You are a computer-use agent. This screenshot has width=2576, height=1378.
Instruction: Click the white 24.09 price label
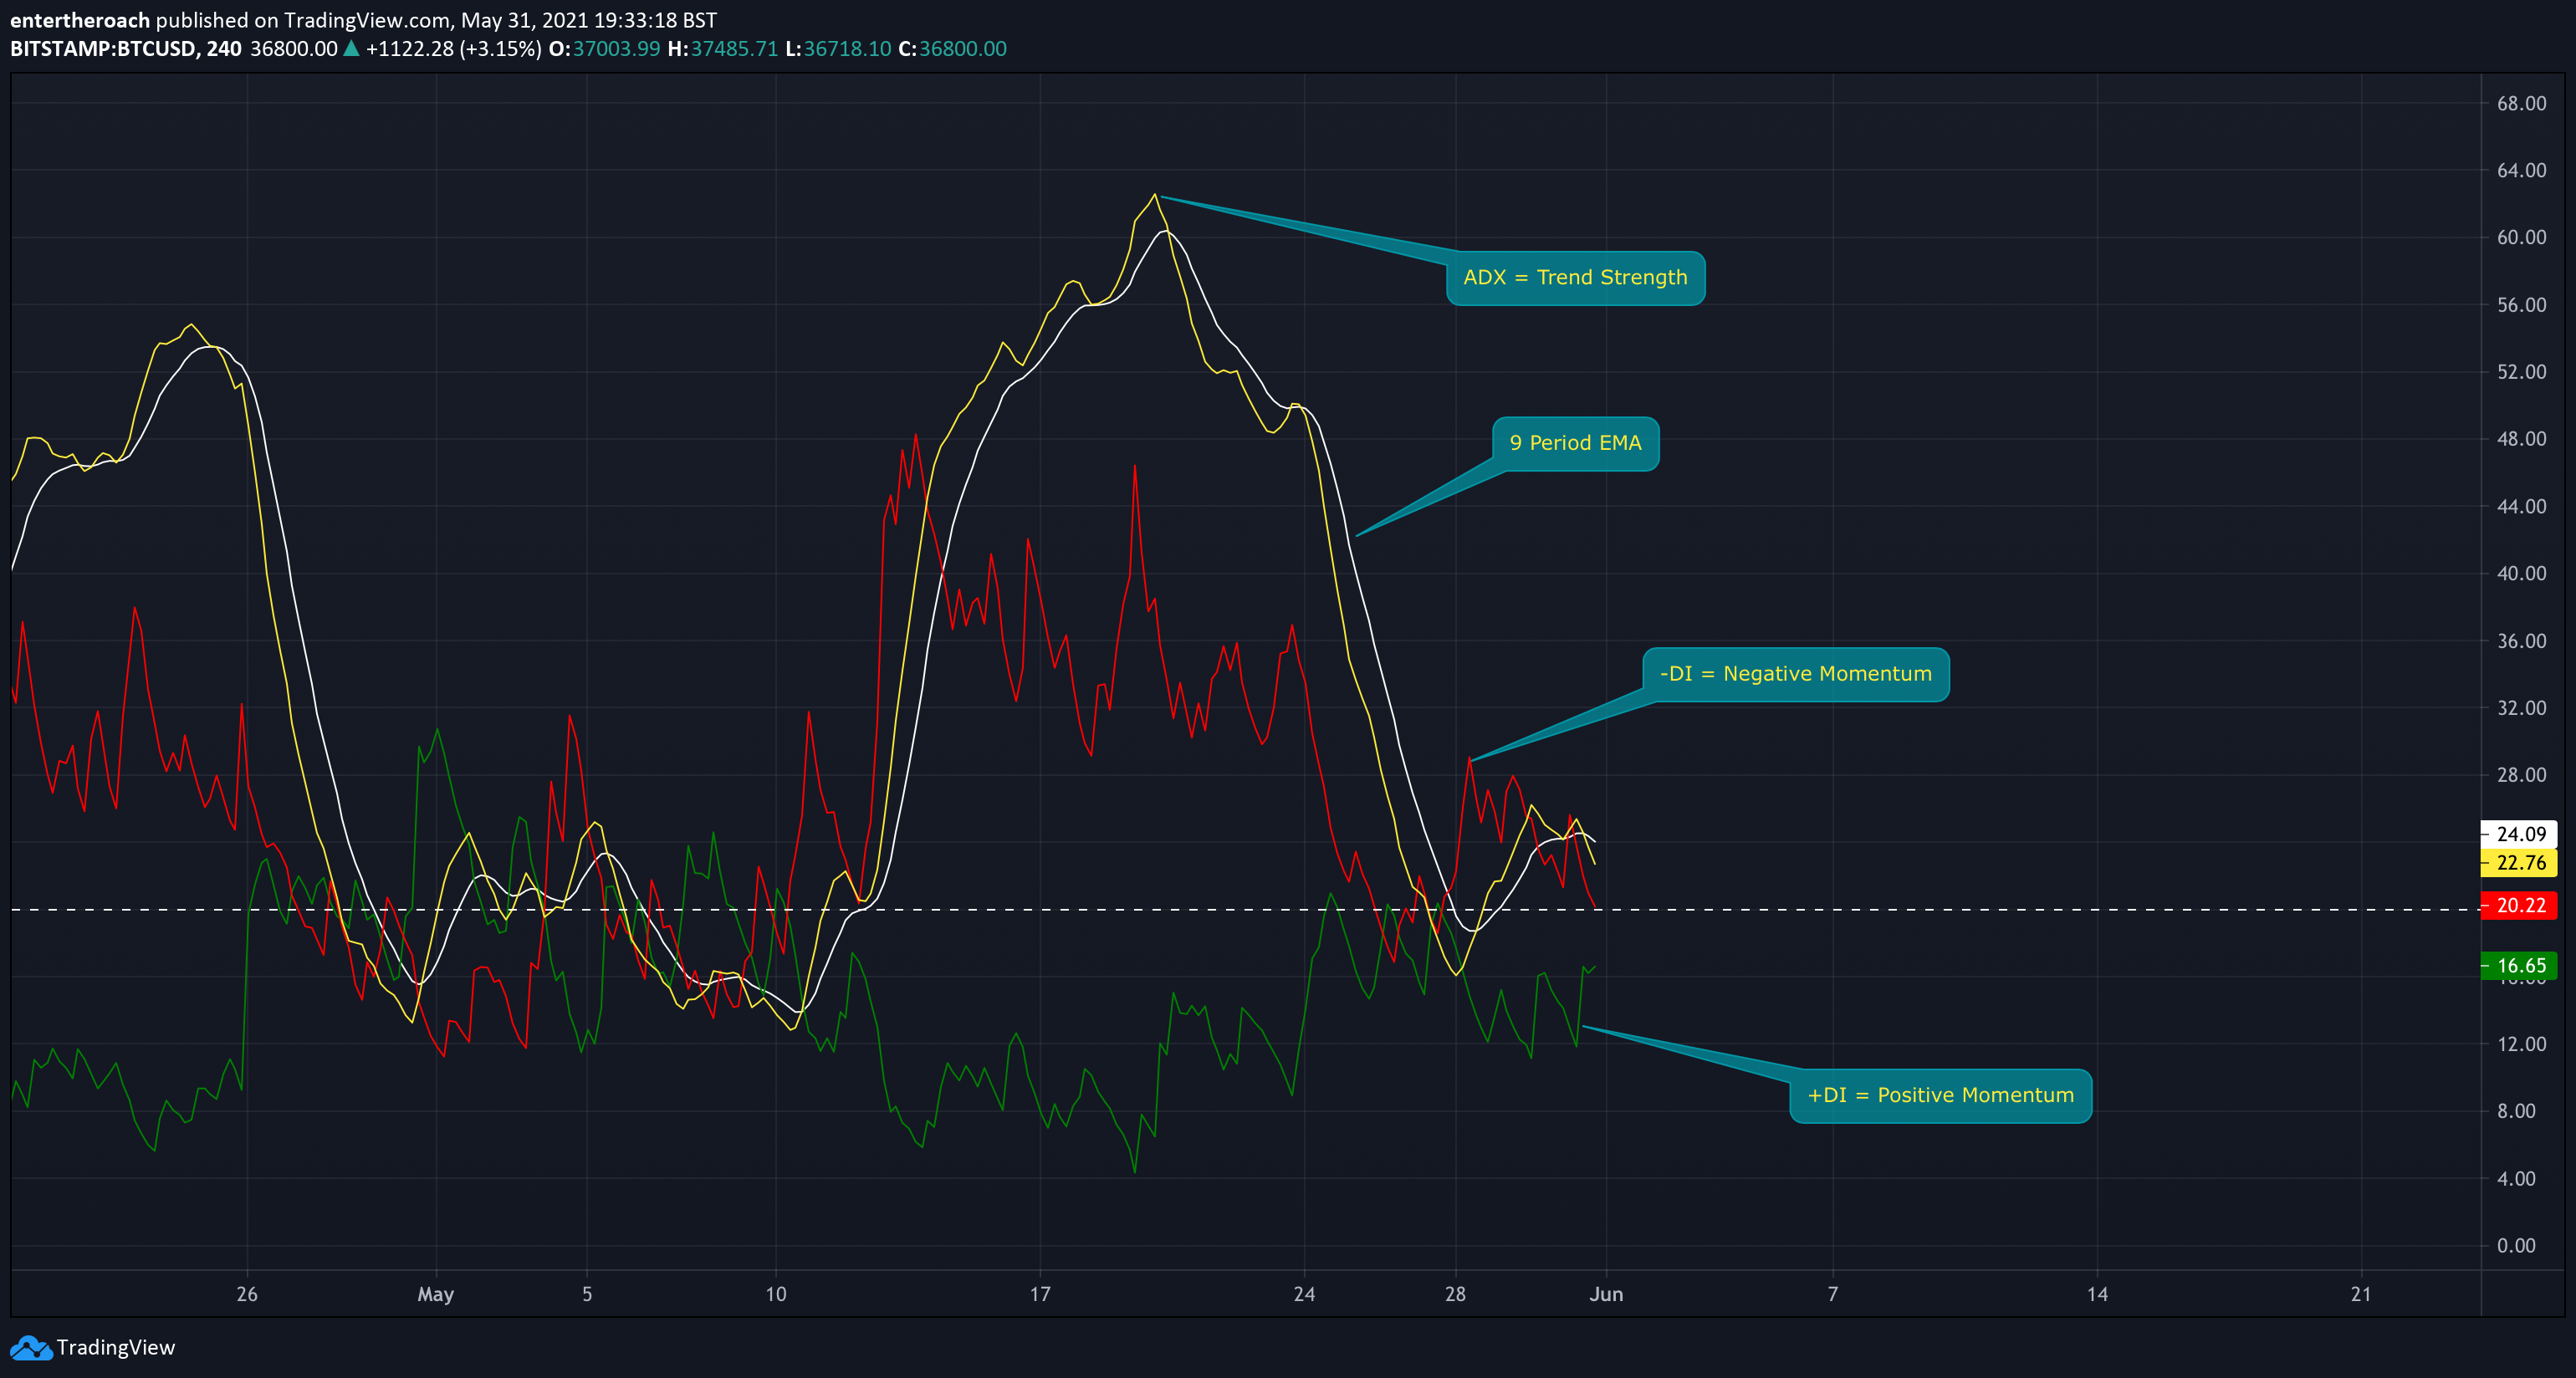[2519, 834]
